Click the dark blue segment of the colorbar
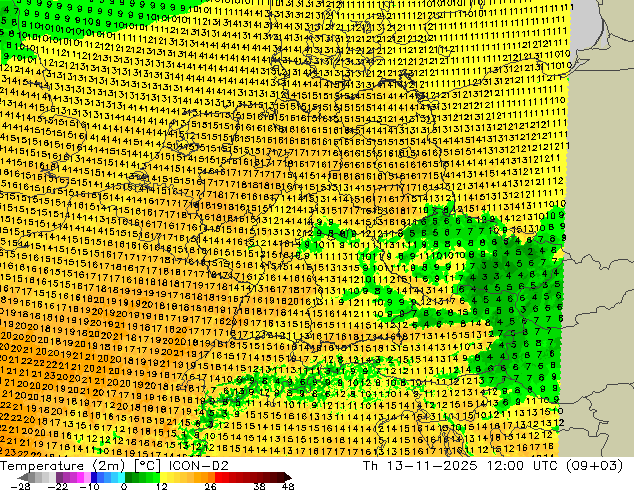This screenshot has width=634, height=490. pyautogui.click(x=94, y=477)
